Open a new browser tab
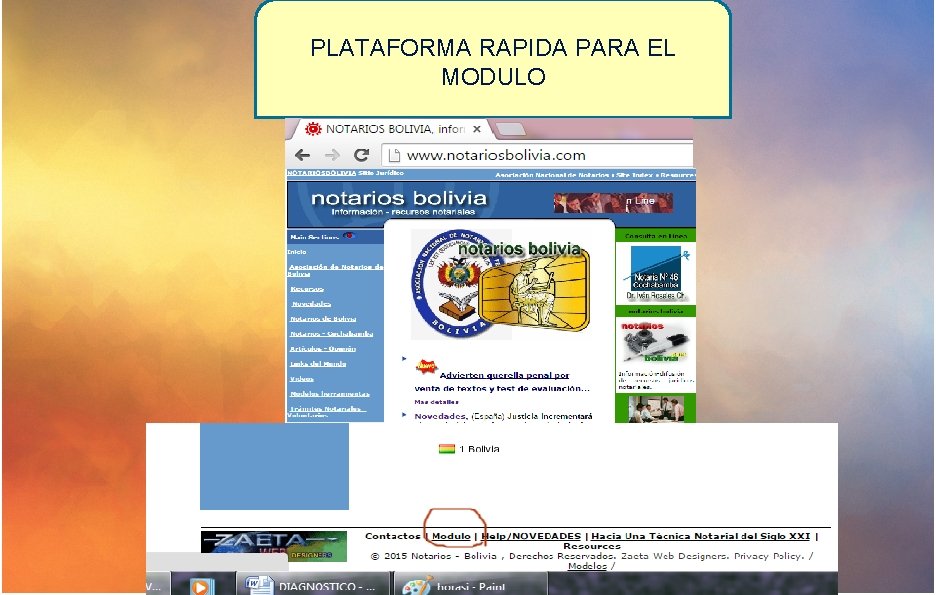Viewport: 936px width, 595px height. [510, 129]
